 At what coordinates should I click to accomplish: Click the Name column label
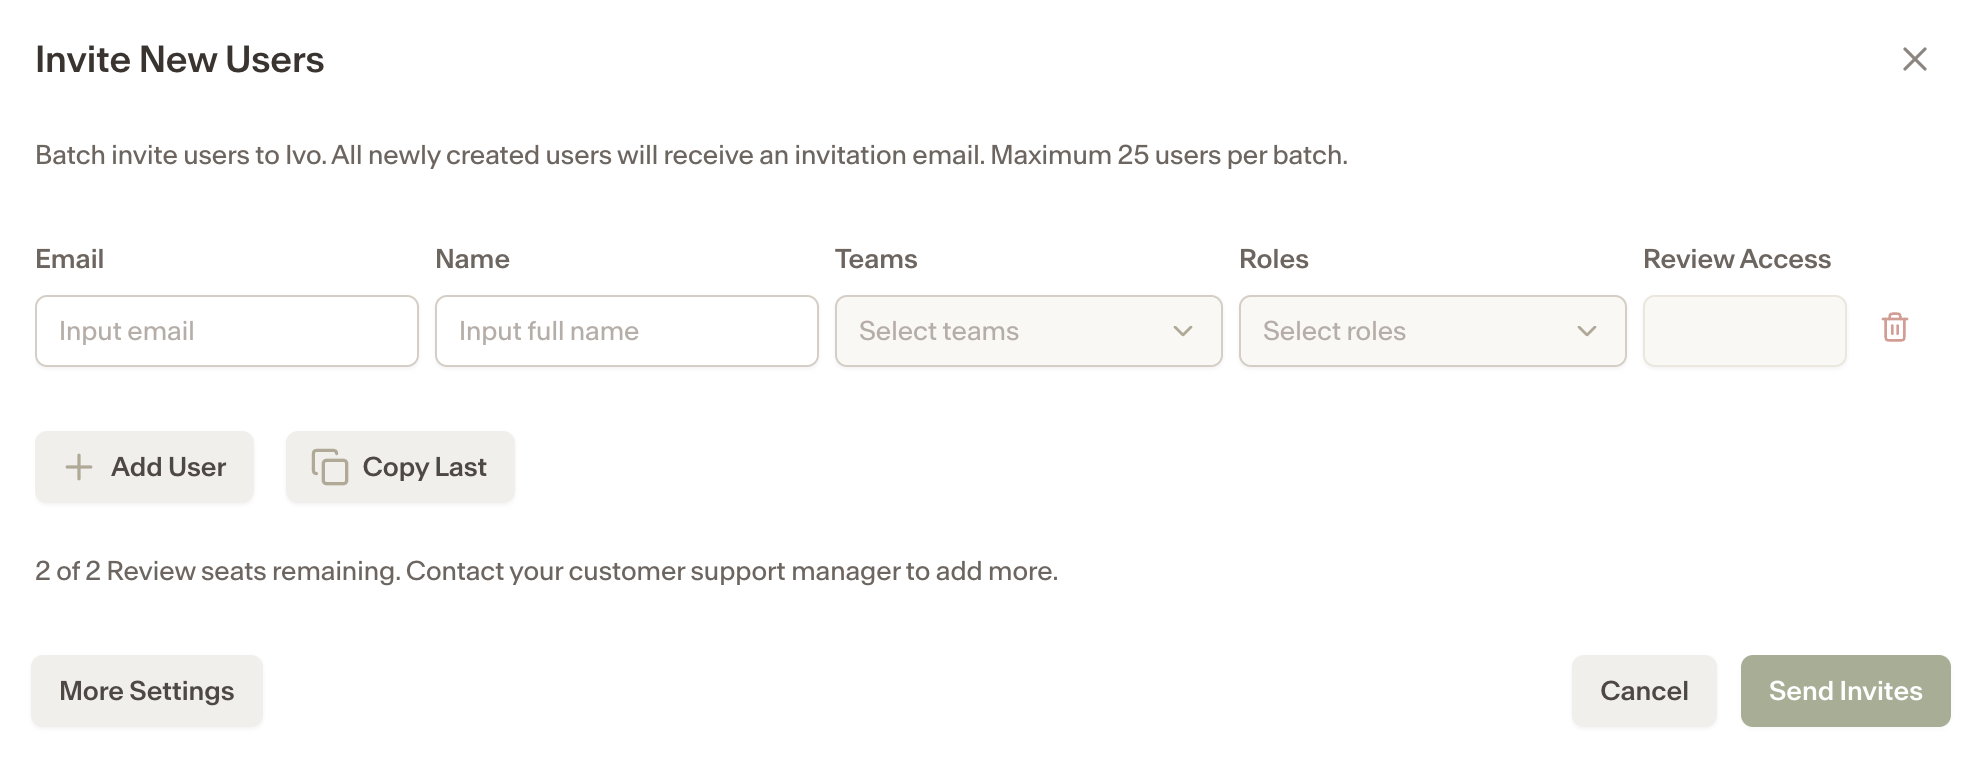tap(472, 259)
